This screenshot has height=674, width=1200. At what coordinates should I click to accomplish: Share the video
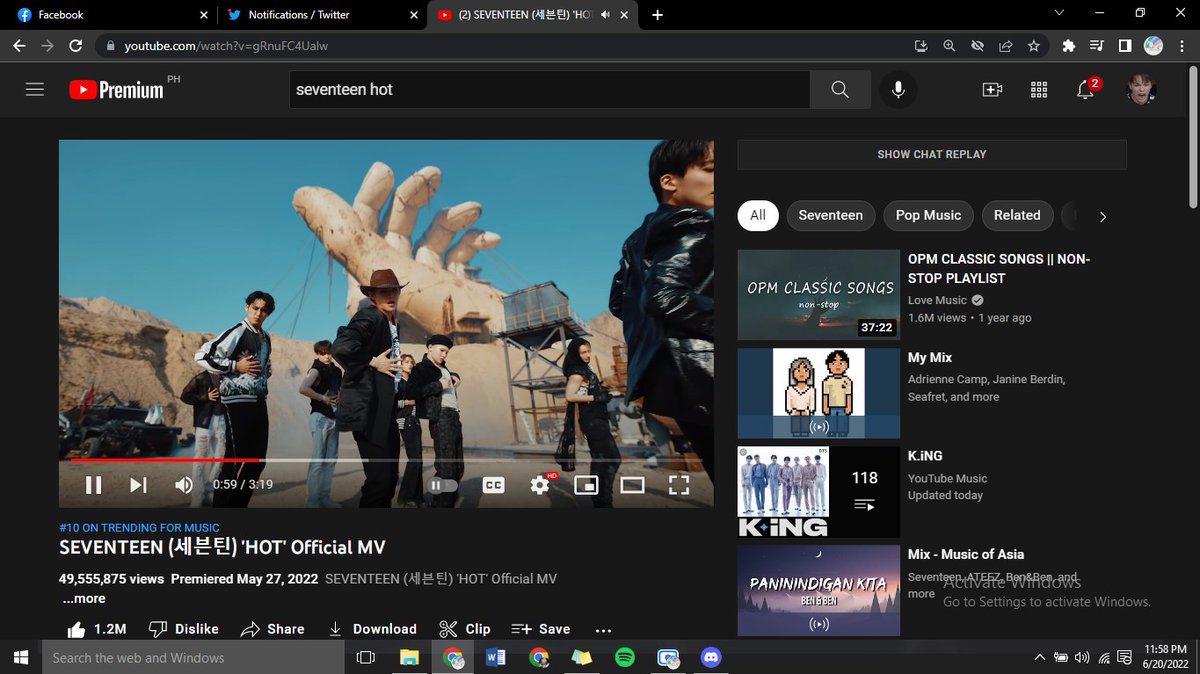(x=272, y=629)
